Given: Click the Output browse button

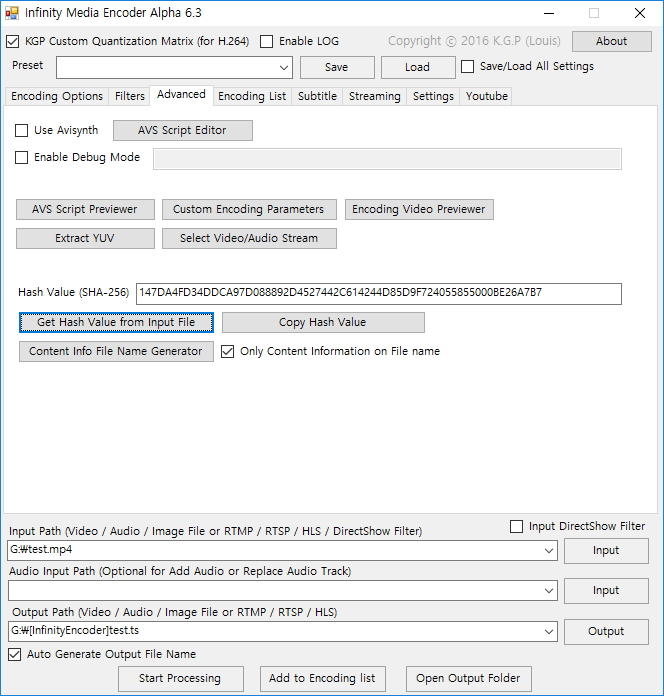Looking at the screenshot, I should point(606,632).
